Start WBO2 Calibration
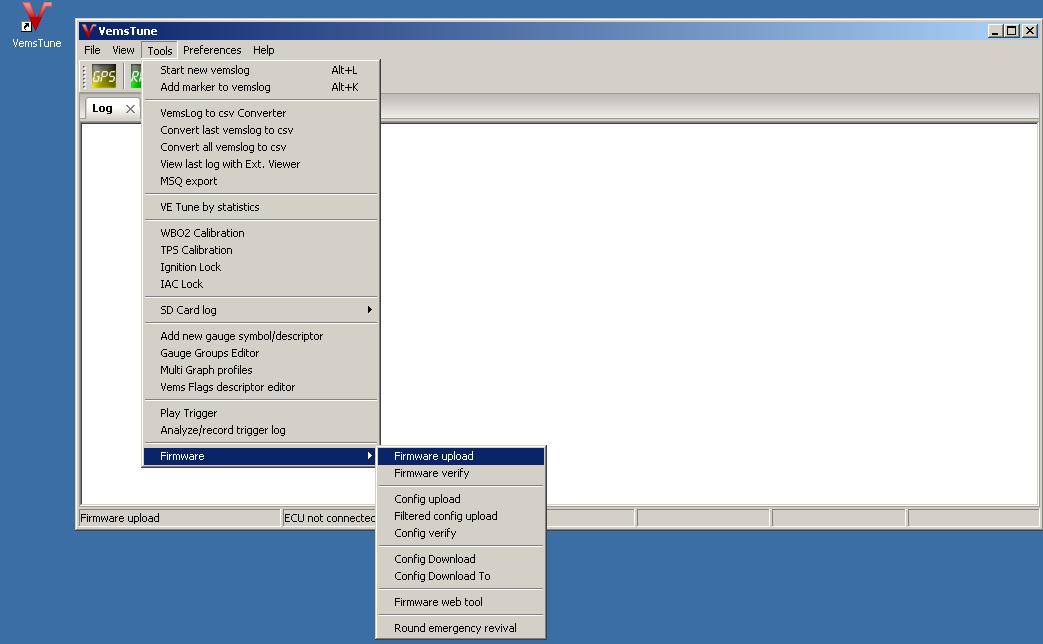The height and width of the screenshot is (644, 1043). 261,233
